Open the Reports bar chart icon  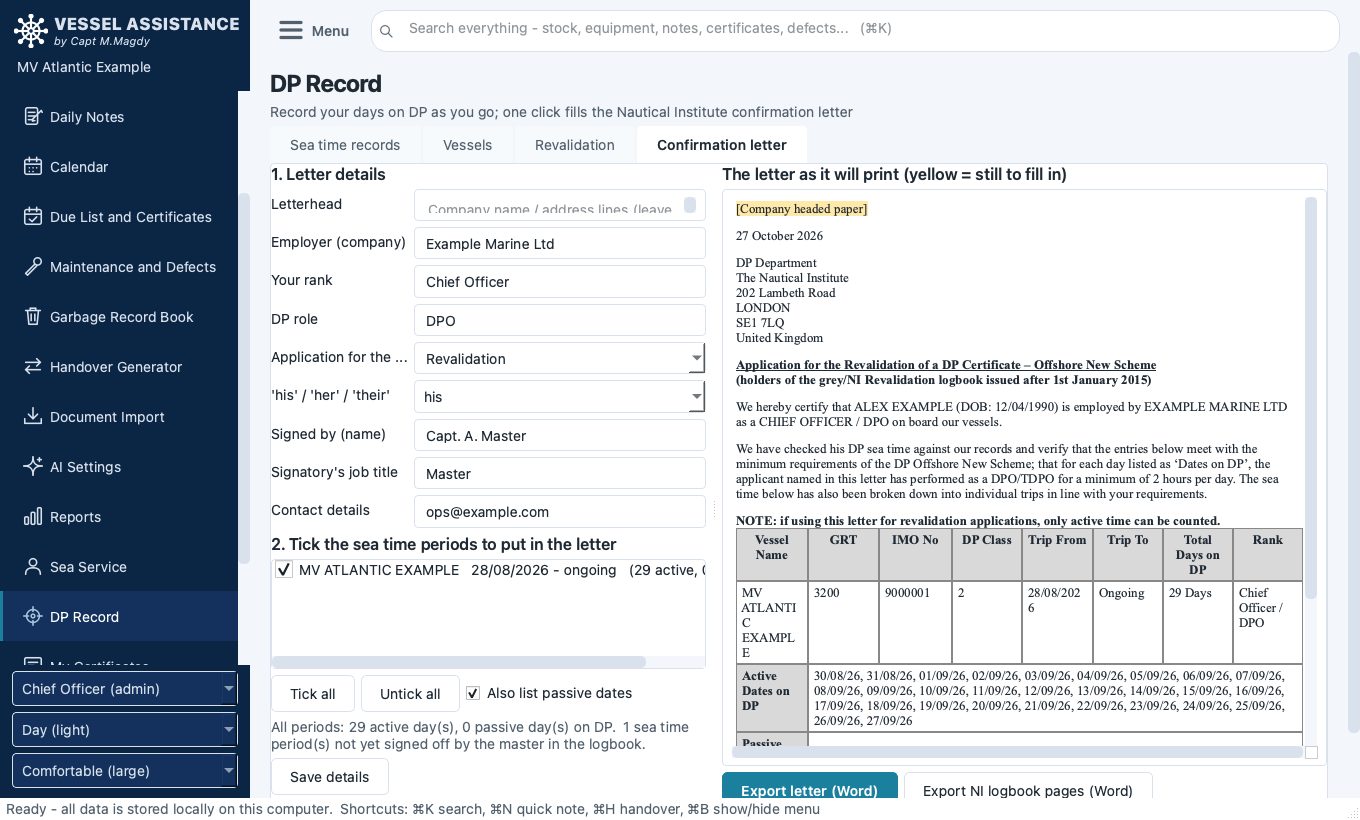[33, 516]
